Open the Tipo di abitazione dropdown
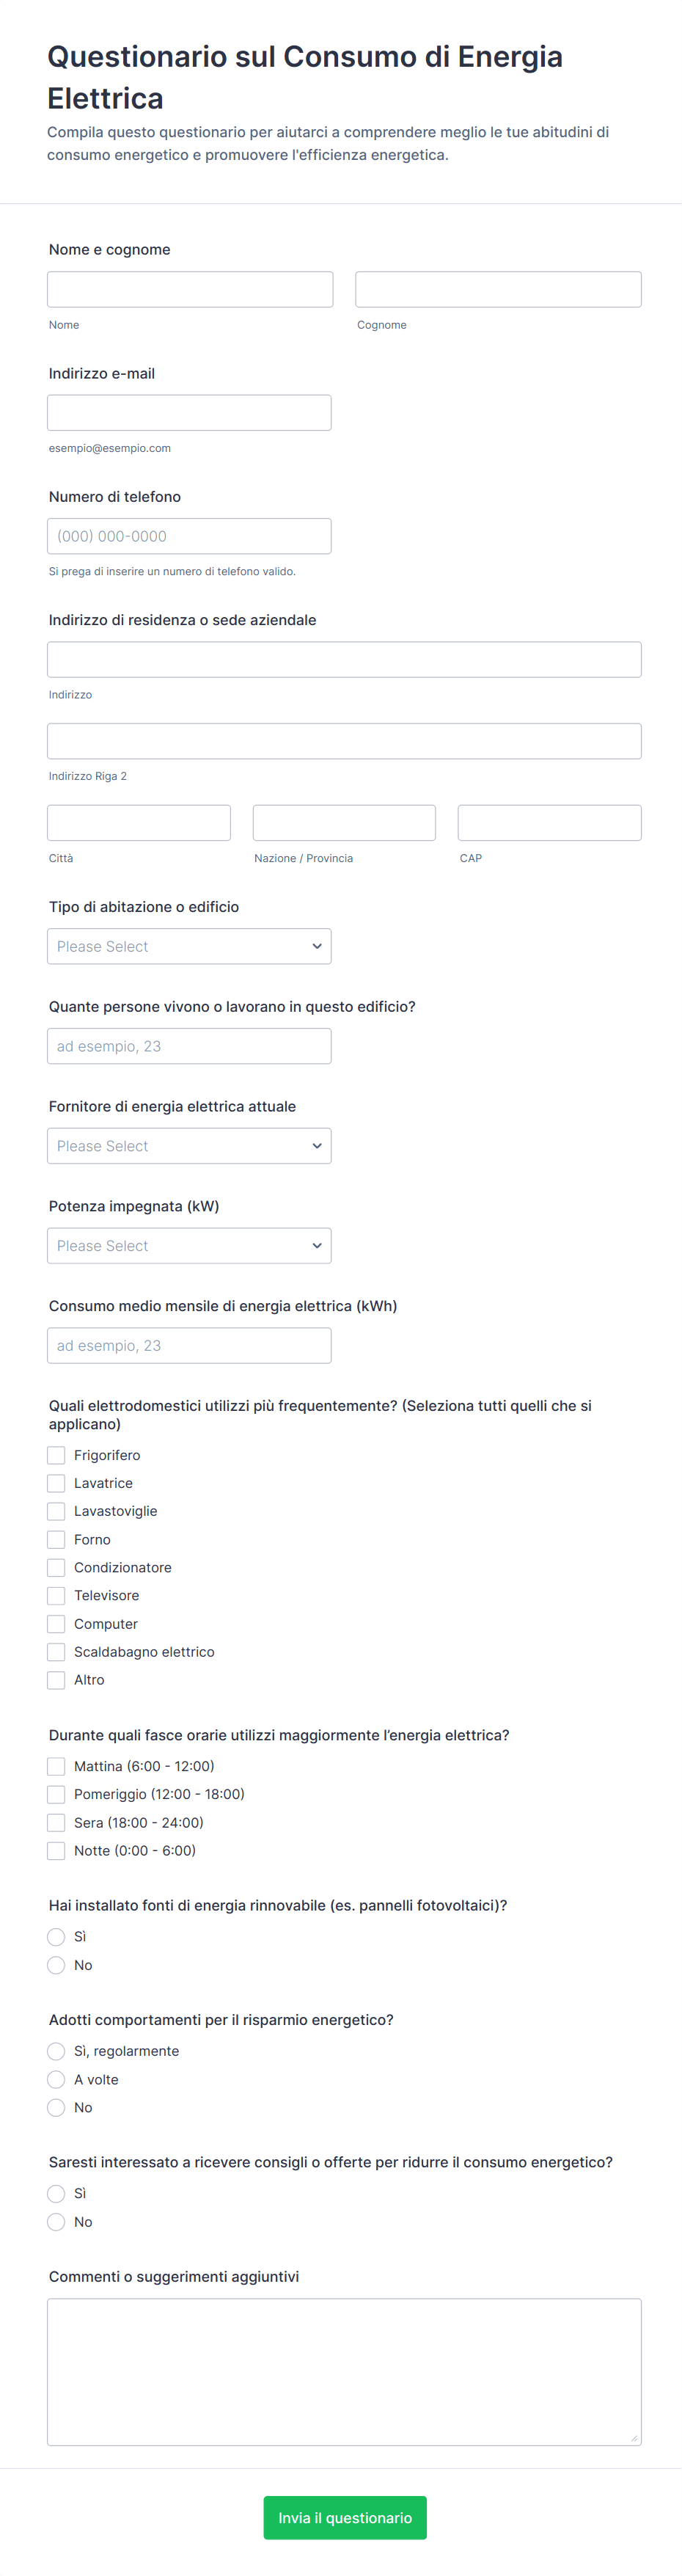The width and height of the screenshot is (682, 2576). coord(189,946)
